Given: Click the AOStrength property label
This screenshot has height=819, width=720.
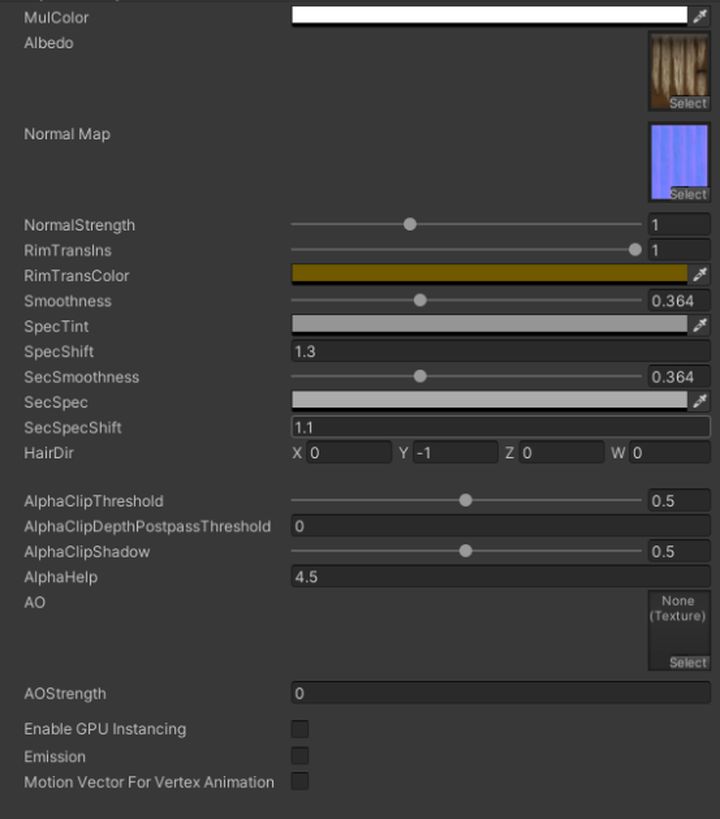Looking at the screenshot, I should (65, 694).
